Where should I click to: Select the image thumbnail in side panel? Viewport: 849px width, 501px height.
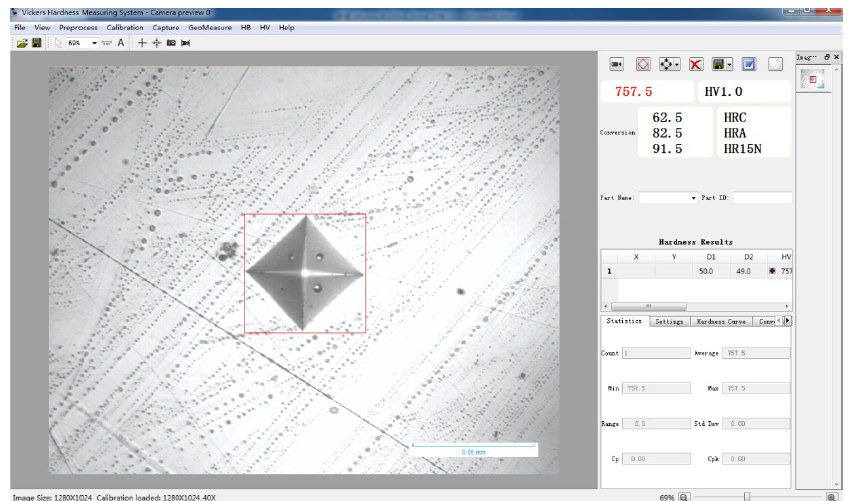[x=813, y=79]
